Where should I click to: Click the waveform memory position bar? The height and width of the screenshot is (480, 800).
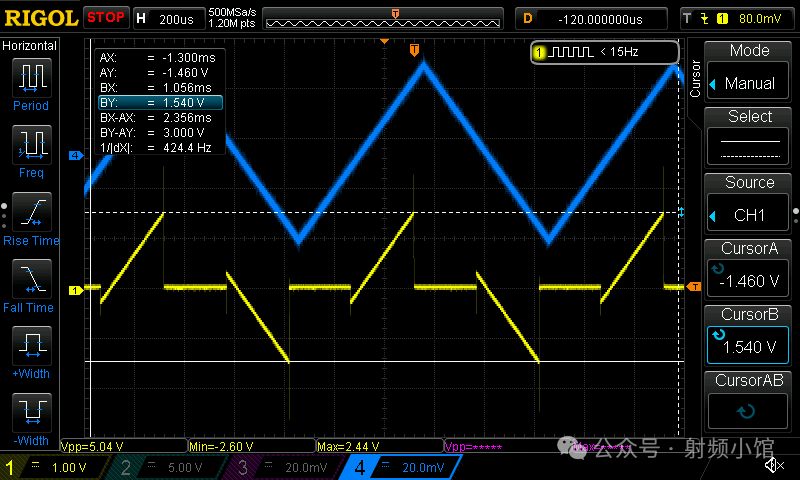[395, 20]
